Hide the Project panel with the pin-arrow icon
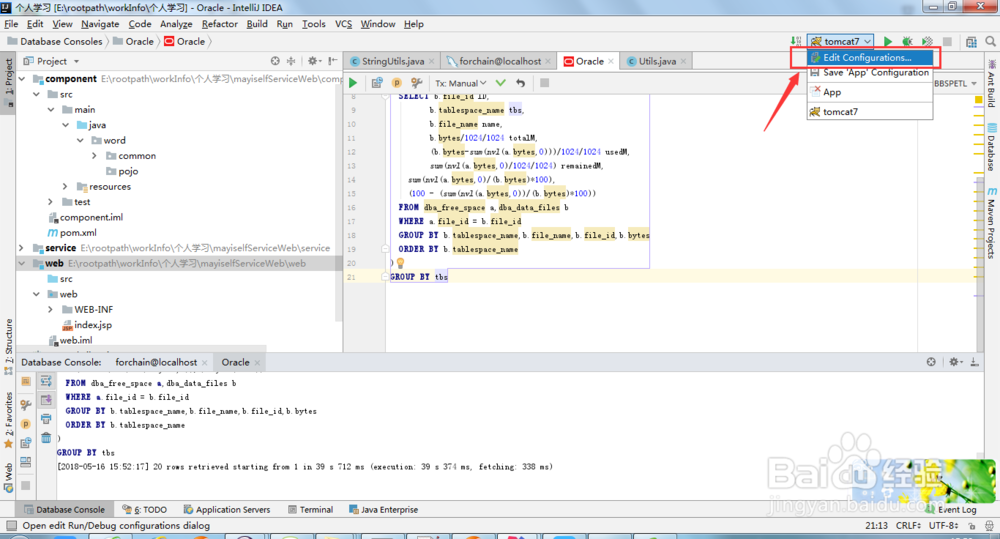The image size is (1000, 539). pyautogui.click(x=332, y=61)
